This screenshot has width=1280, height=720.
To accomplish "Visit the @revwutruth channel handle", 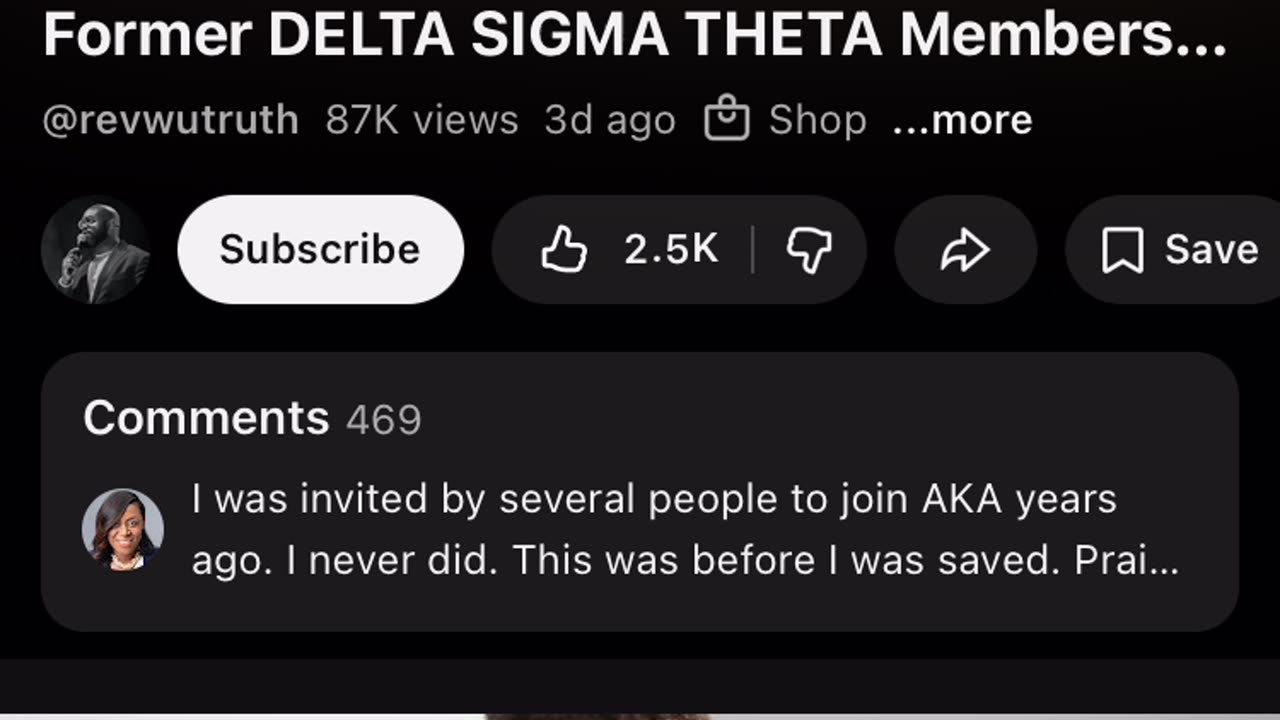I will point(170,120).
